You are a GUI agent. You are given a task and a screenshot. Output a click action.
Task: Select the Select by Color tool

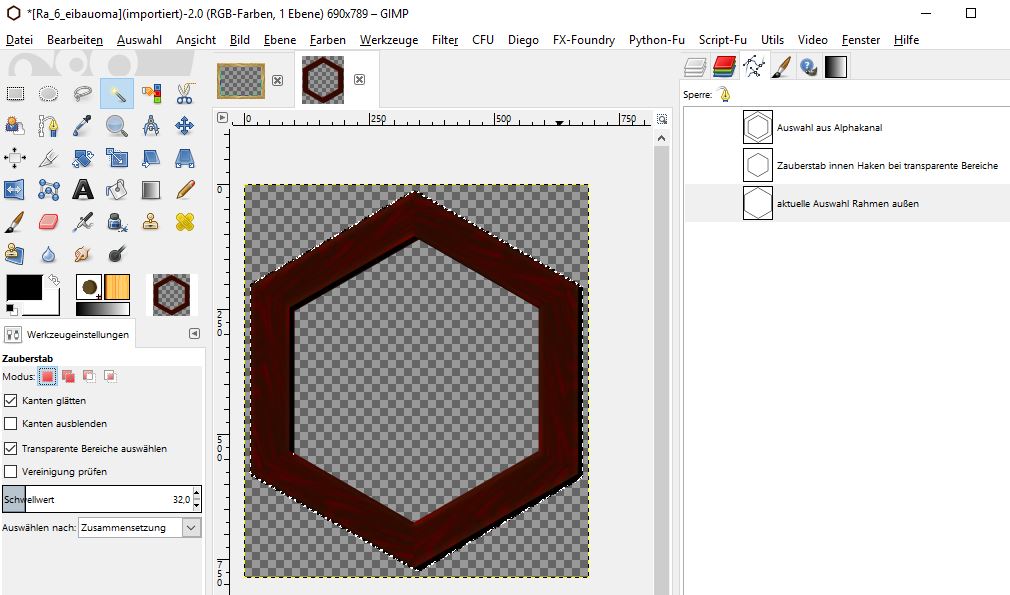(151, 94)
